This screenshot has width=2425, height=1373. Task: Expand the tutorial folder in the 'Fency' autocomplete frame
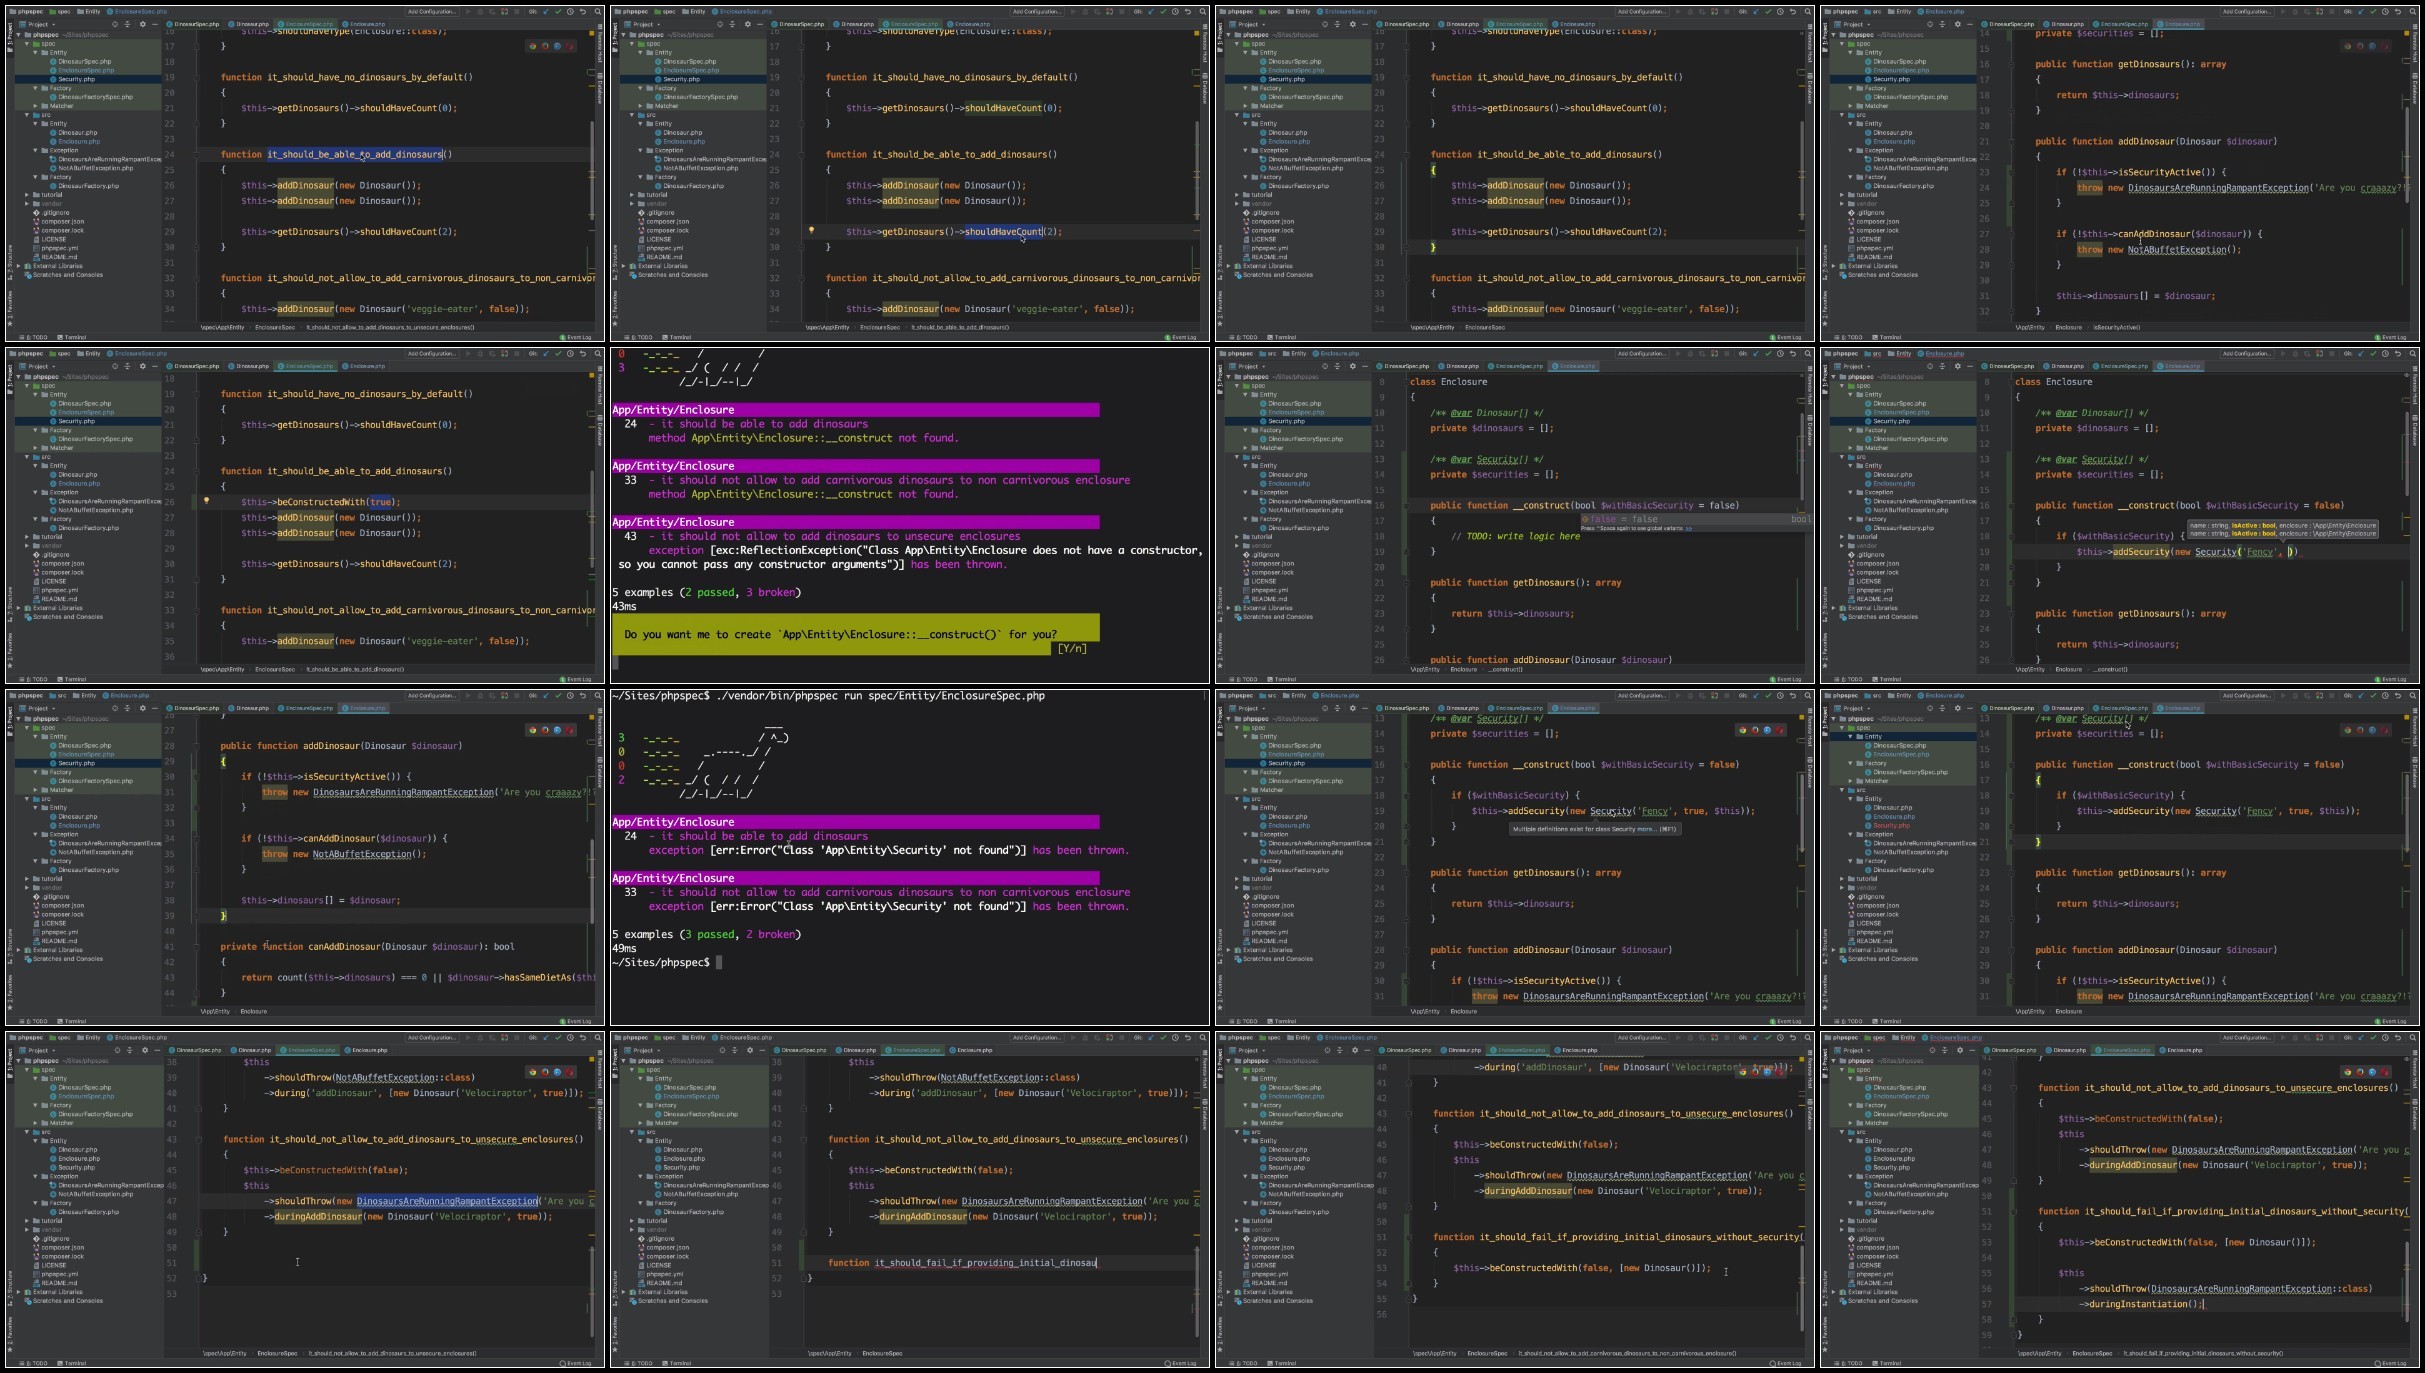pos(1842,537)
